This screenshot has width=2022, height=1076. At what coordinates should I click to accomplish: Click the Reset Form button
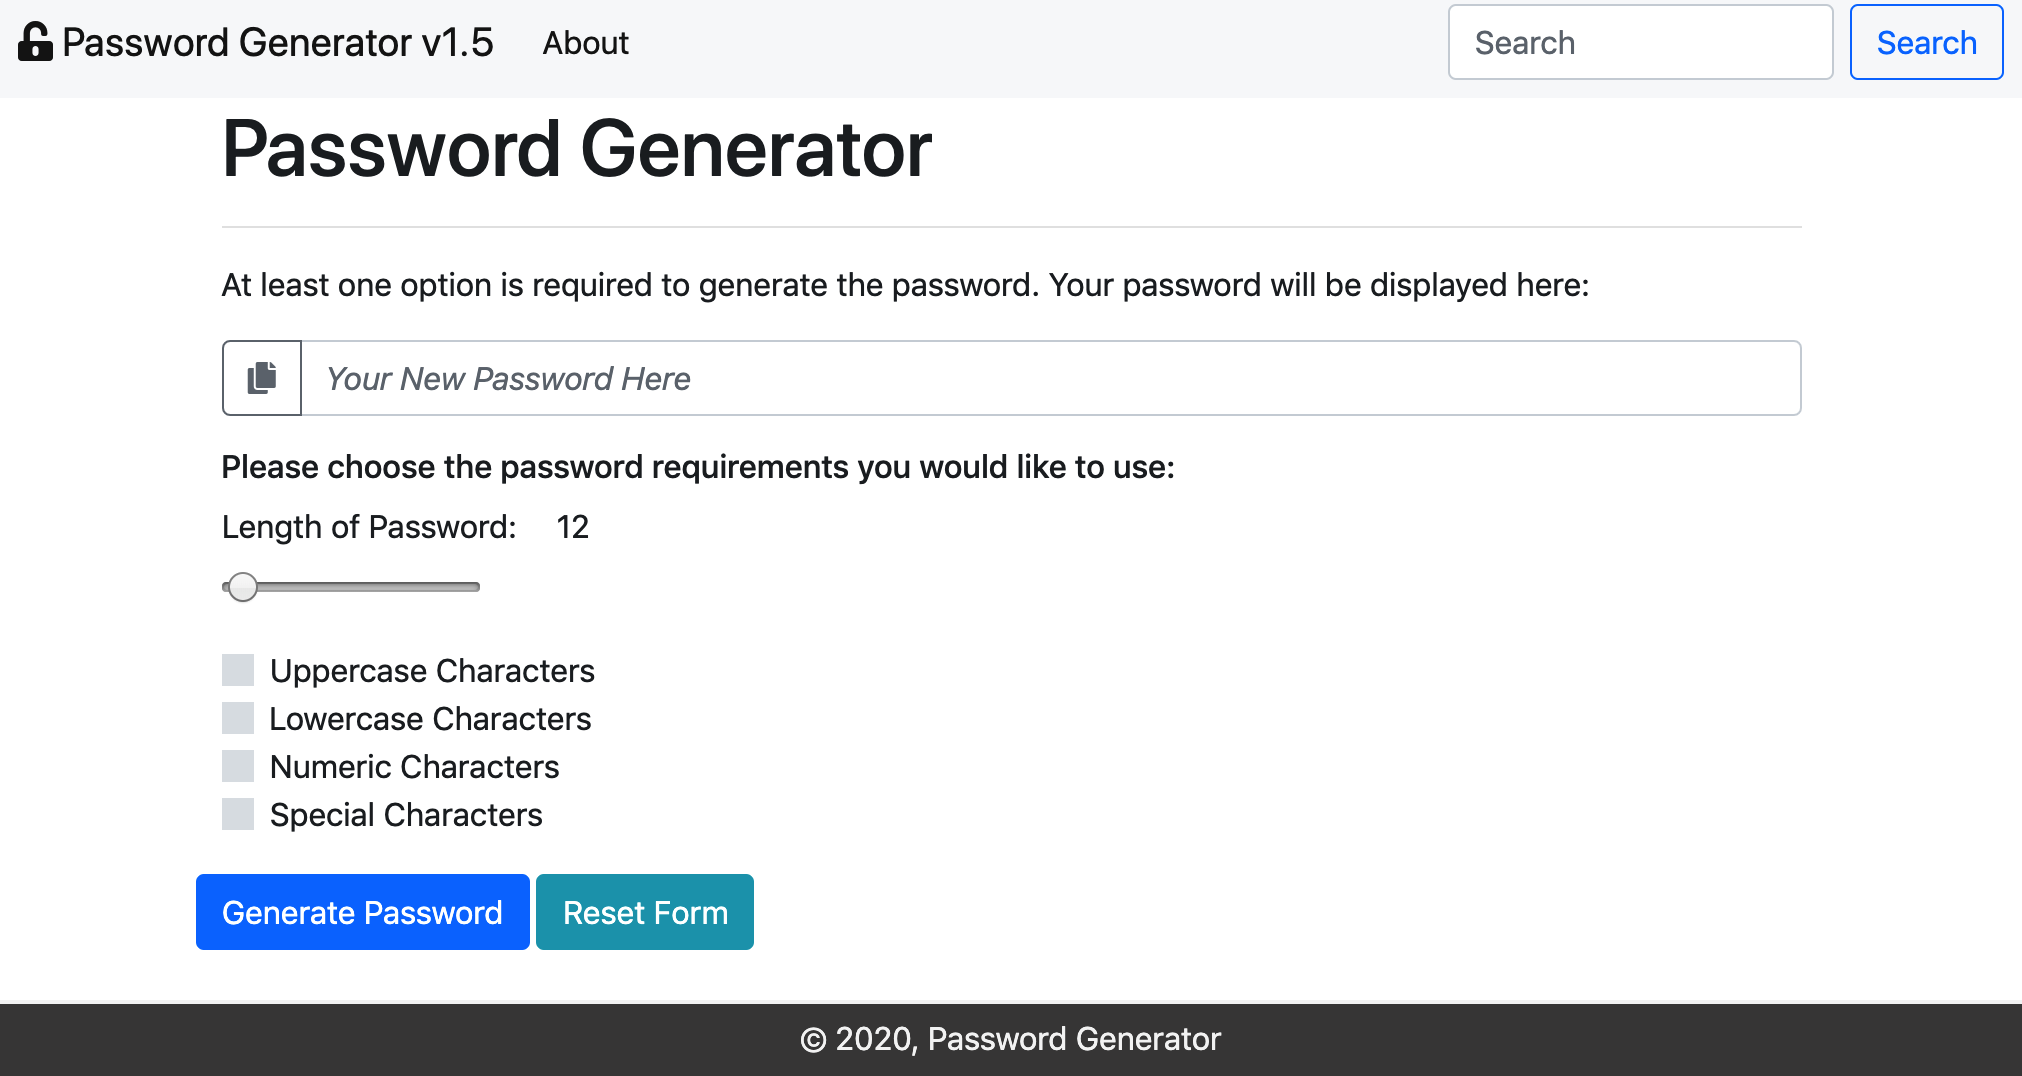(x=644, y=911)
